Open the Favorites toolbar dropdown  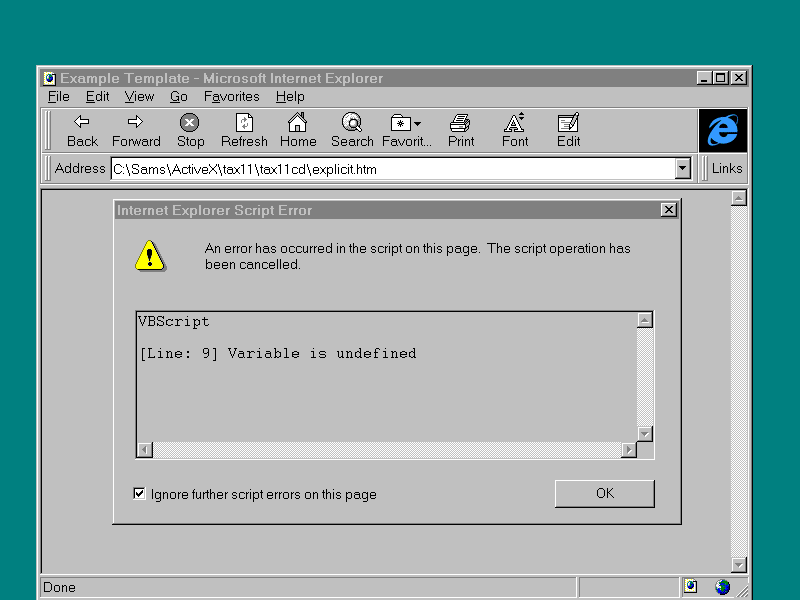coord(405,123)
